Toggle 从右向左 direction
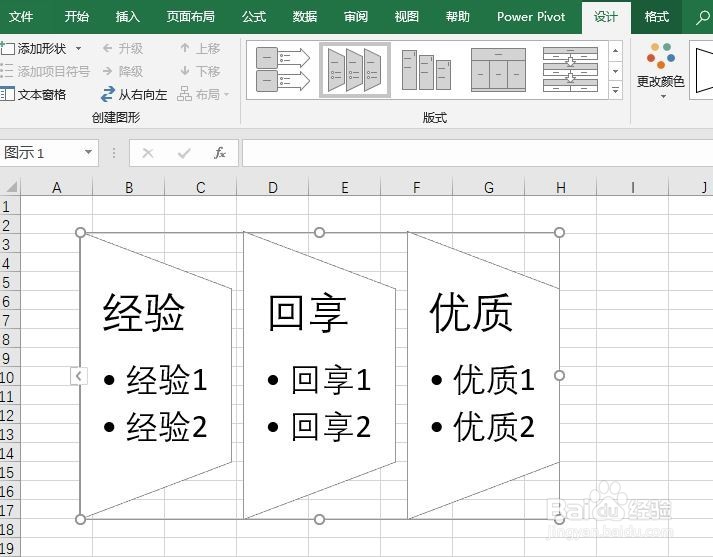The height and width of the screenshot is (557, 713). [134, 94]
